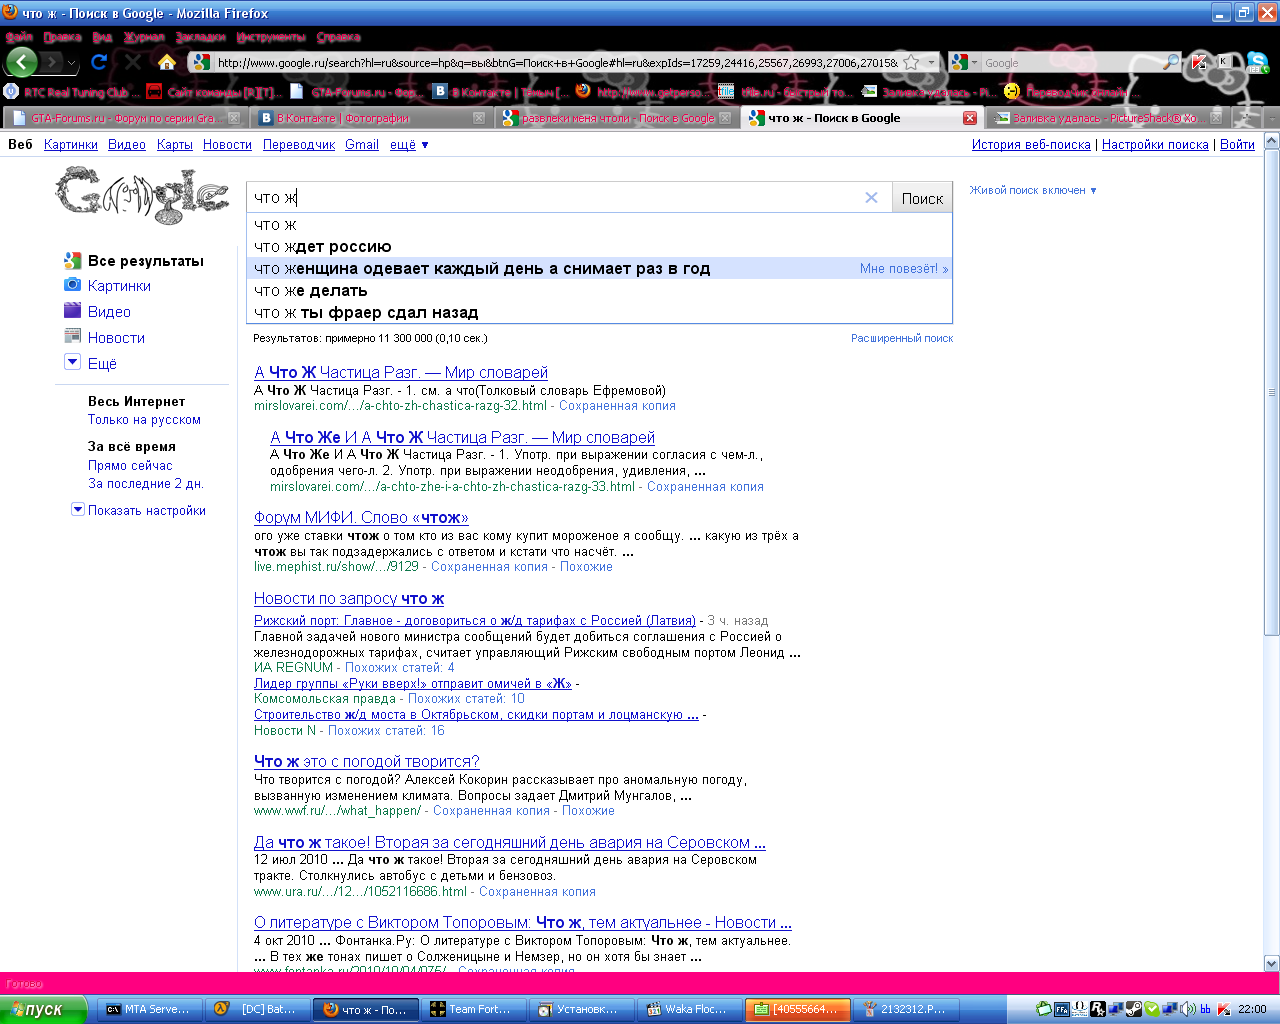The image size is (1280, 1024).
Task: Select suggestion 'что ждет россию'
Action: pyautogui.click(x=599, y=247)
